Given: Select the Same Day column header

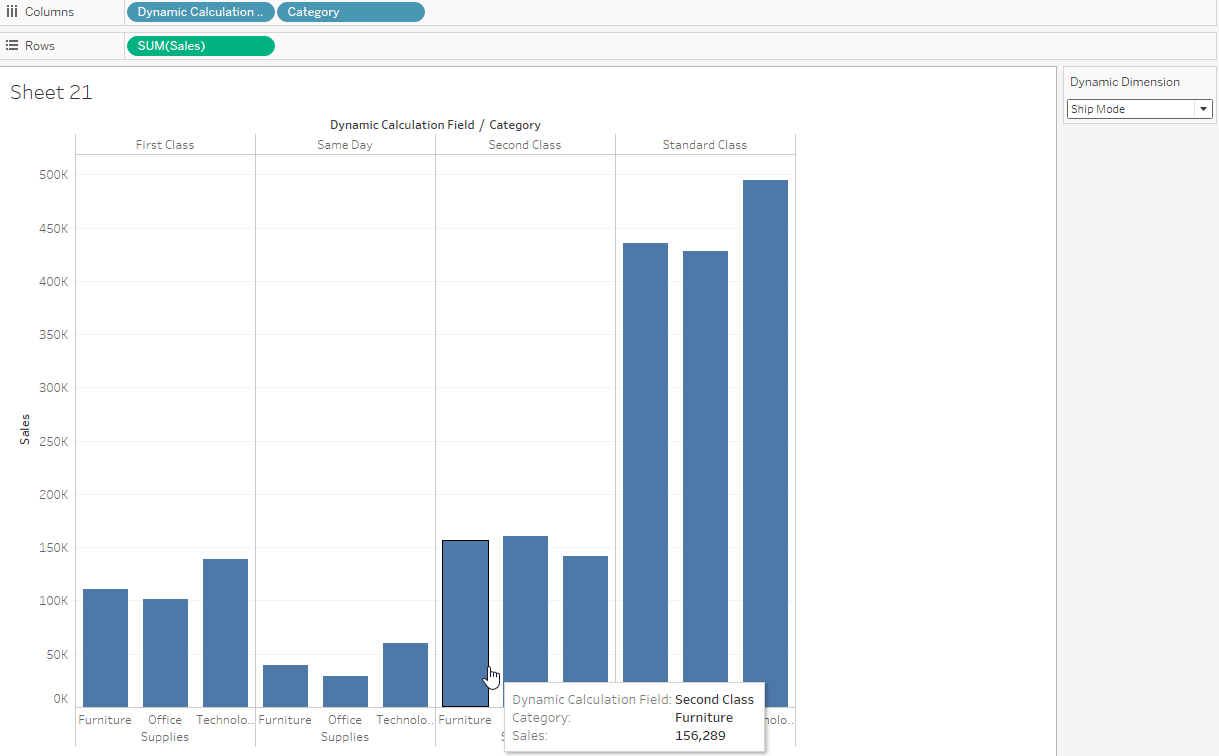Looking at the screenshot, I should click(x=345, y=145).
